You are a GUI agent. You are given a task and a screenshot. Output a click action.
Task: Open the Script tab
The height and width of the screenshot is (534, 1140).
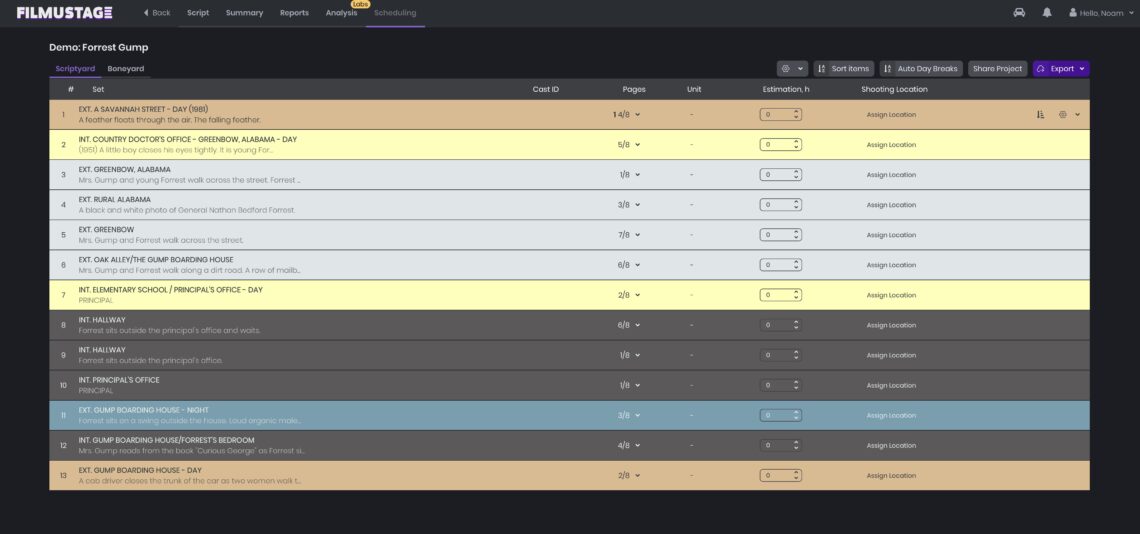point(198,12)
